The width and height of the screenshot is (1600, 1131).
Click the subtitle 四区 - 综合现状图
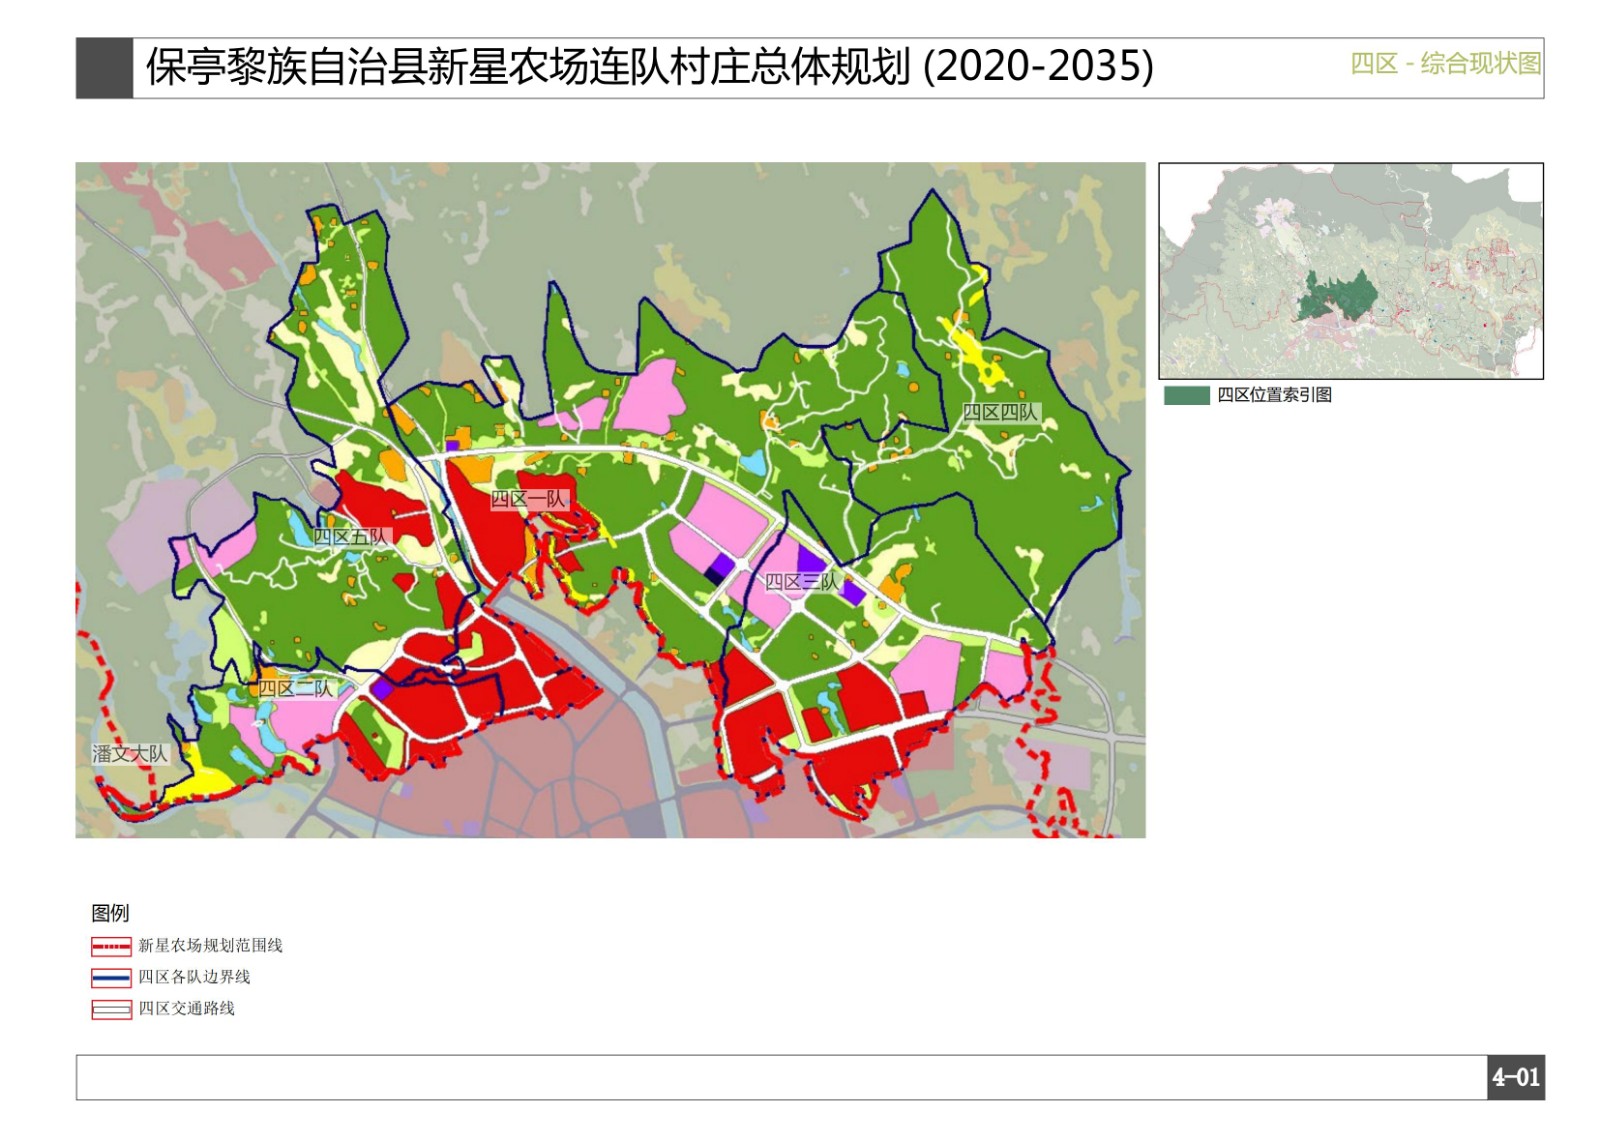(1445, 64)
